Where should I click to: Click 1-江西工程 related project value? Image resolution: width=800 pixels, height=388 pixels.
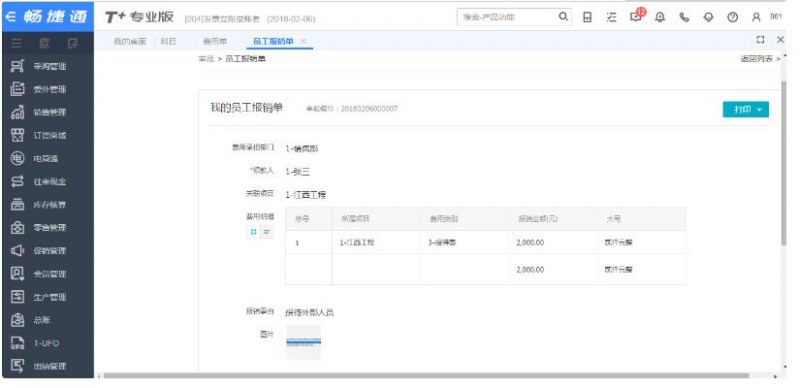[306, 195]
